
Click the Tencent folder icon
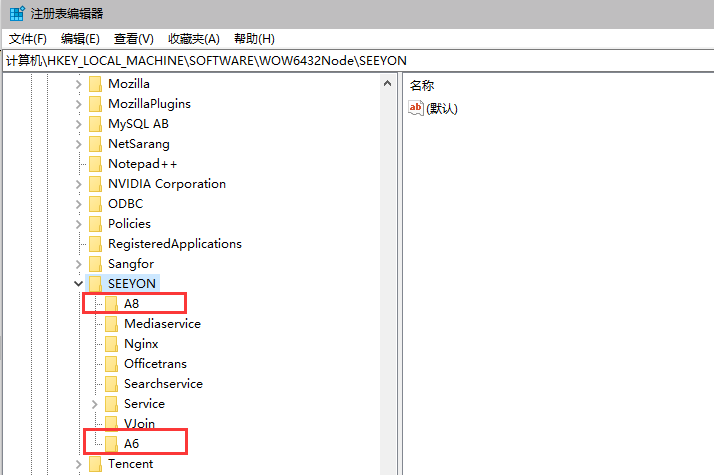pyautogui.click(x=96, y=464)
